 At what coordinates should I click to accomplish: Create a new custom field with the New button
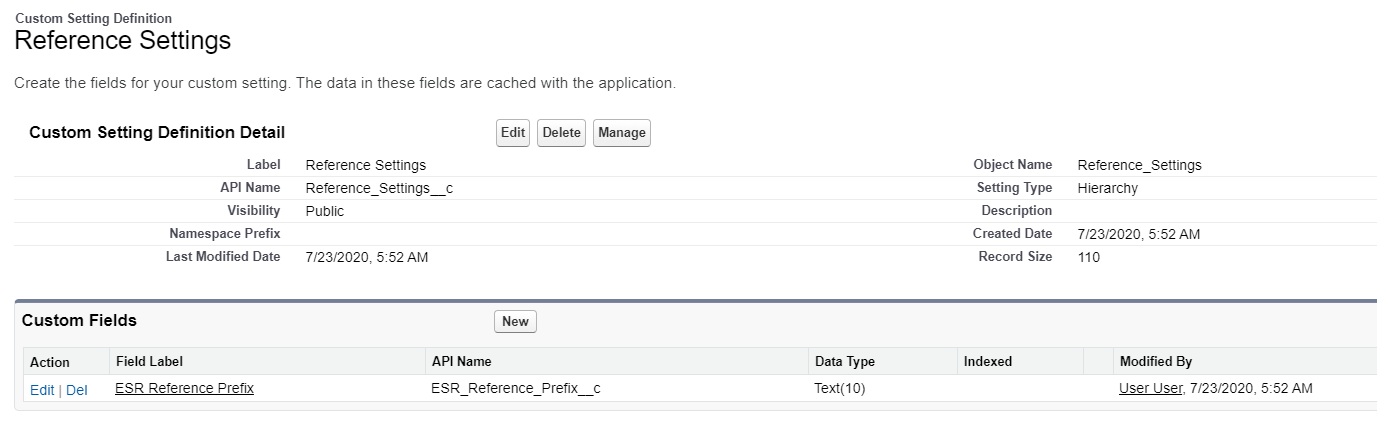click(515, 321)
